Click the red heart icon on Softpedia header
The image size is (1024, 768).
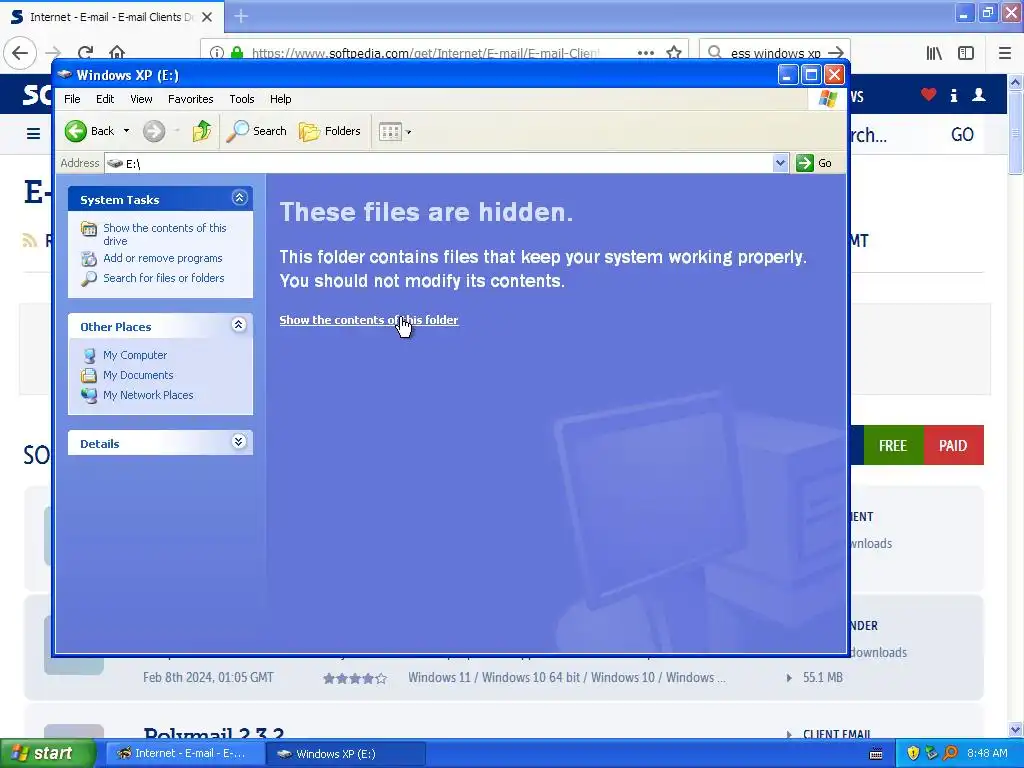click(928, 95)
